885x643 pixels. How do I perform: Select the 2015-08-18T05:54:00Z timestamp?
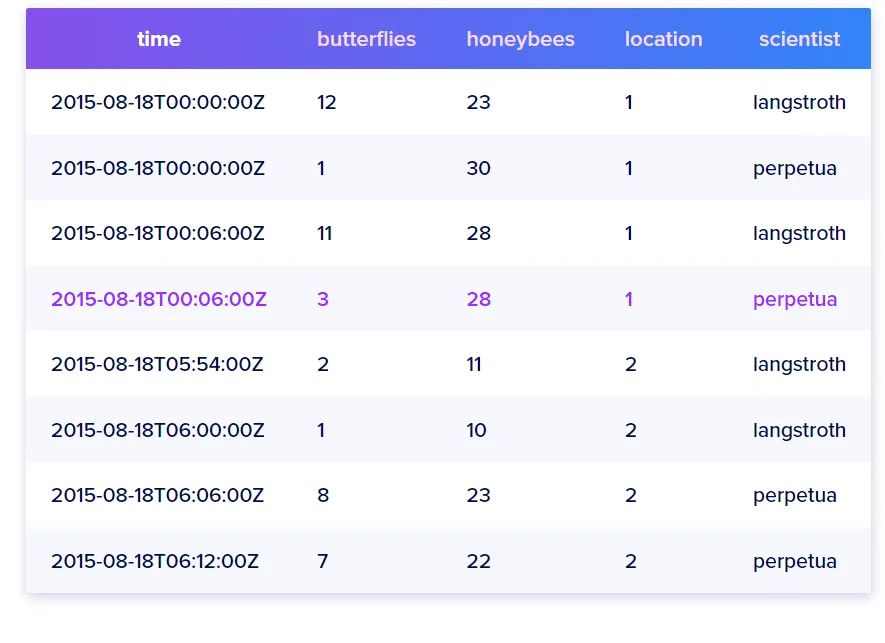(157, 364)
